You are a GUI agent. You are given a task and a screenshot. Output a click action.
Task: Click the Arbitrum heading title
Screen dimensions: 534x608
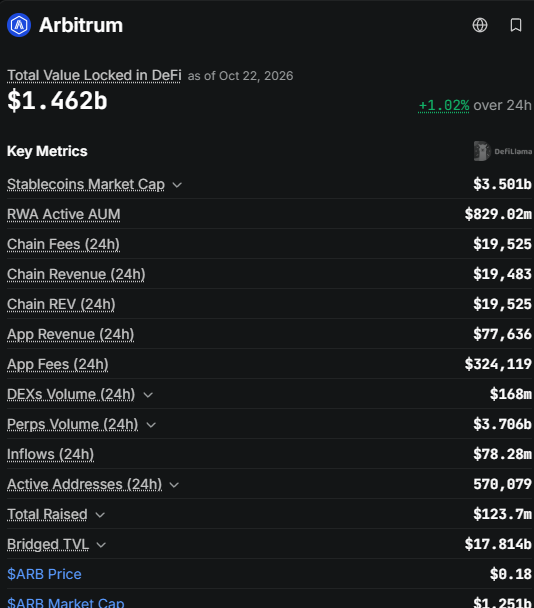click(x=81, y=25)
